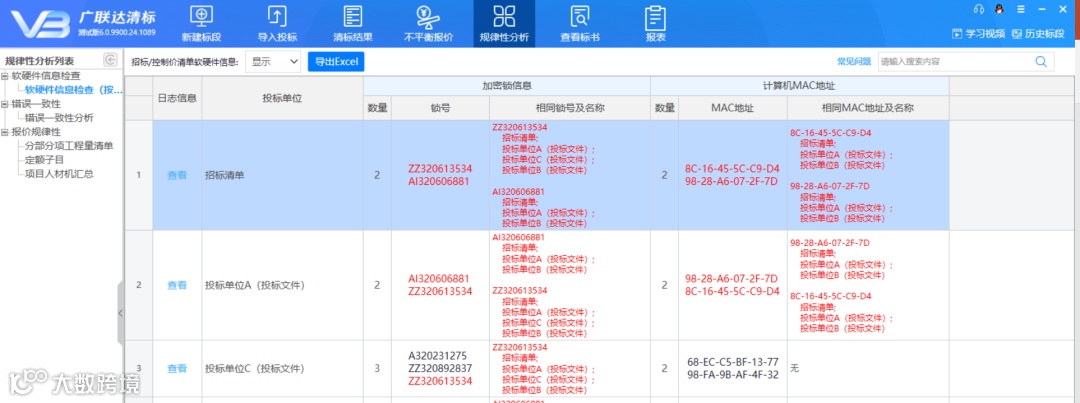Click the 导出Excel button

336,61
